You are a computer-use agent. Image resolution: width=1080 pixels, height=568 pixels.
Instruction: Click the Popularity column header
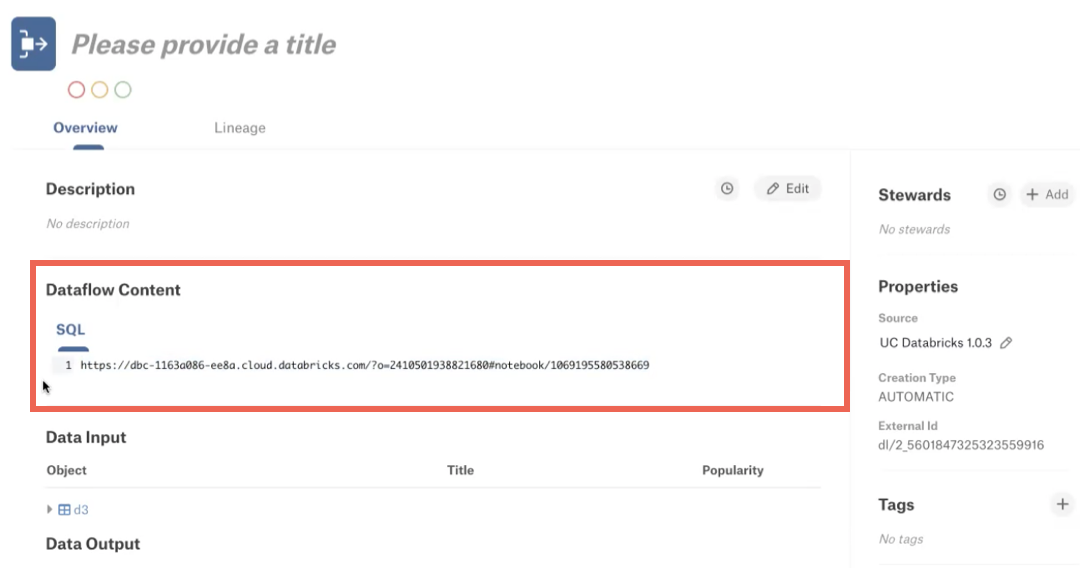coord(733,470)
